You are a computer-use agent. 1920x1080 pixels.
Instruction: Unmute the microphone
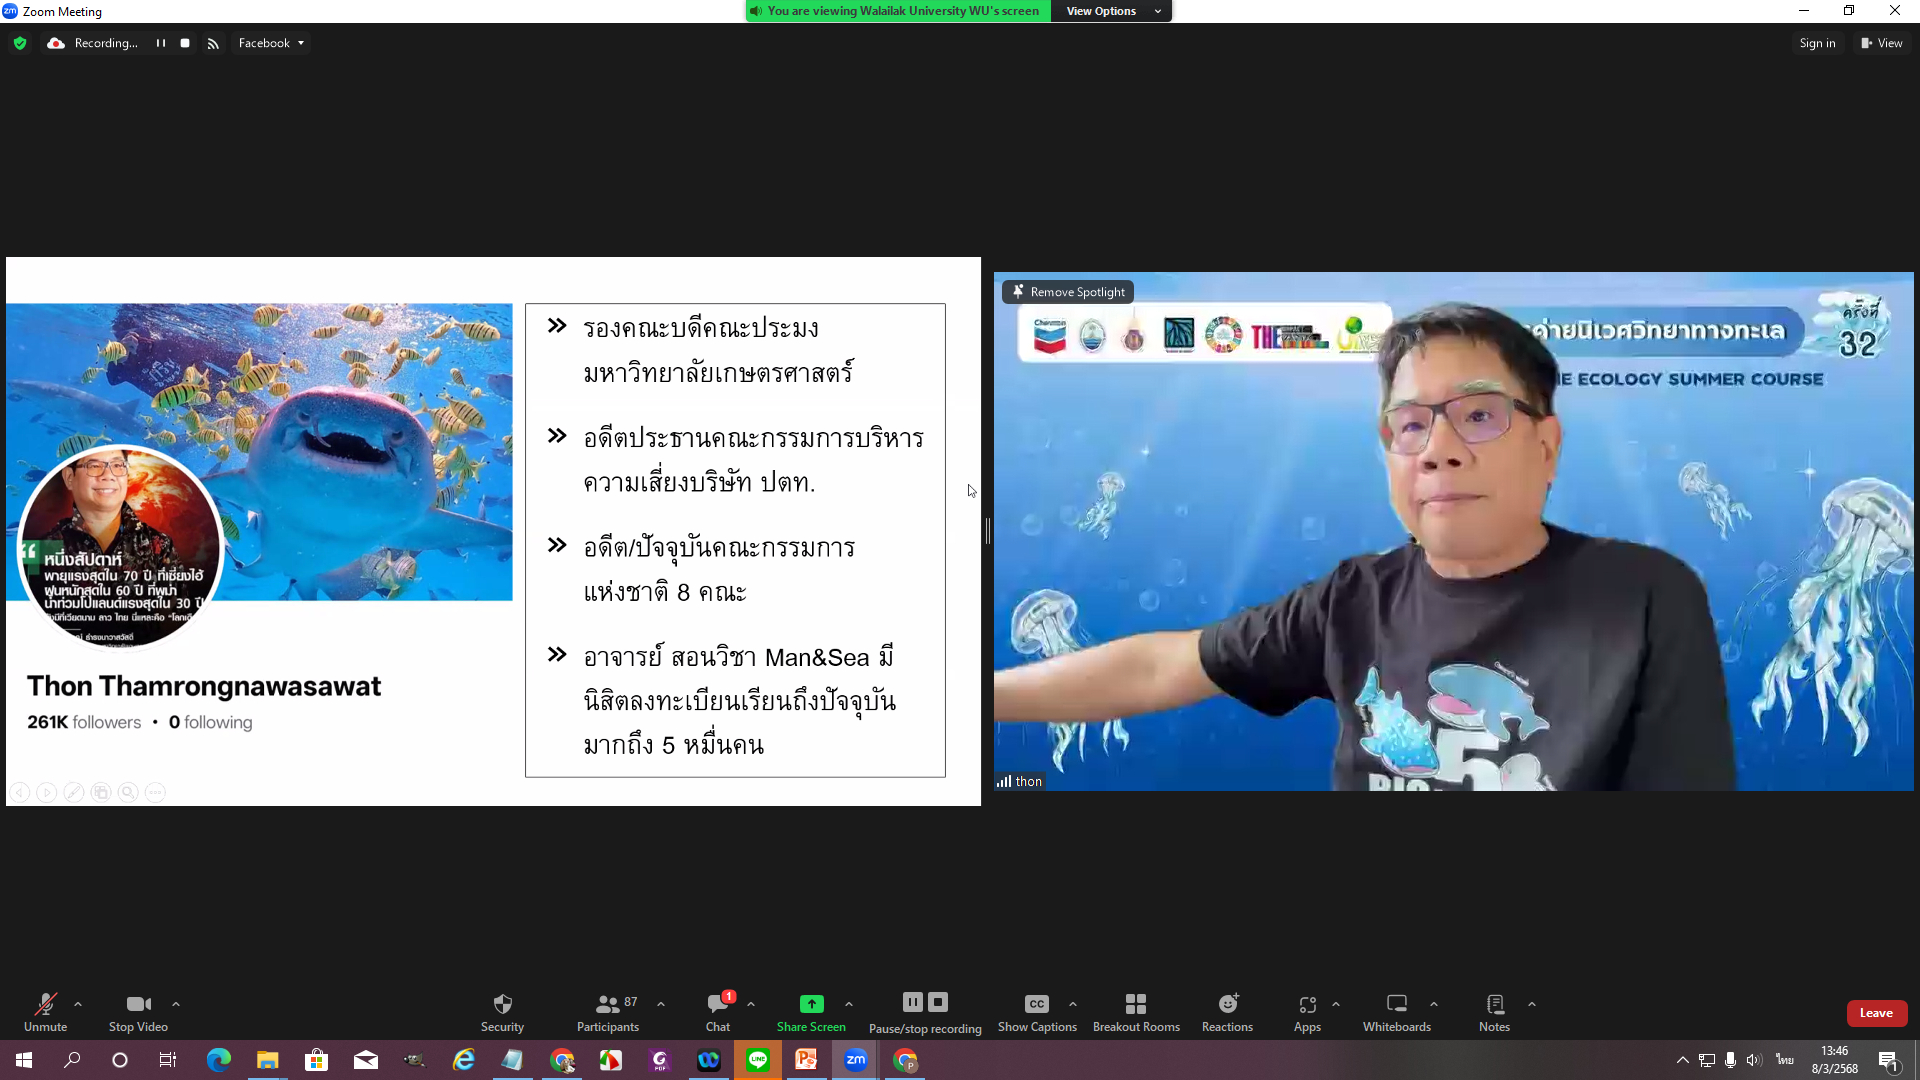(45, 1004)
